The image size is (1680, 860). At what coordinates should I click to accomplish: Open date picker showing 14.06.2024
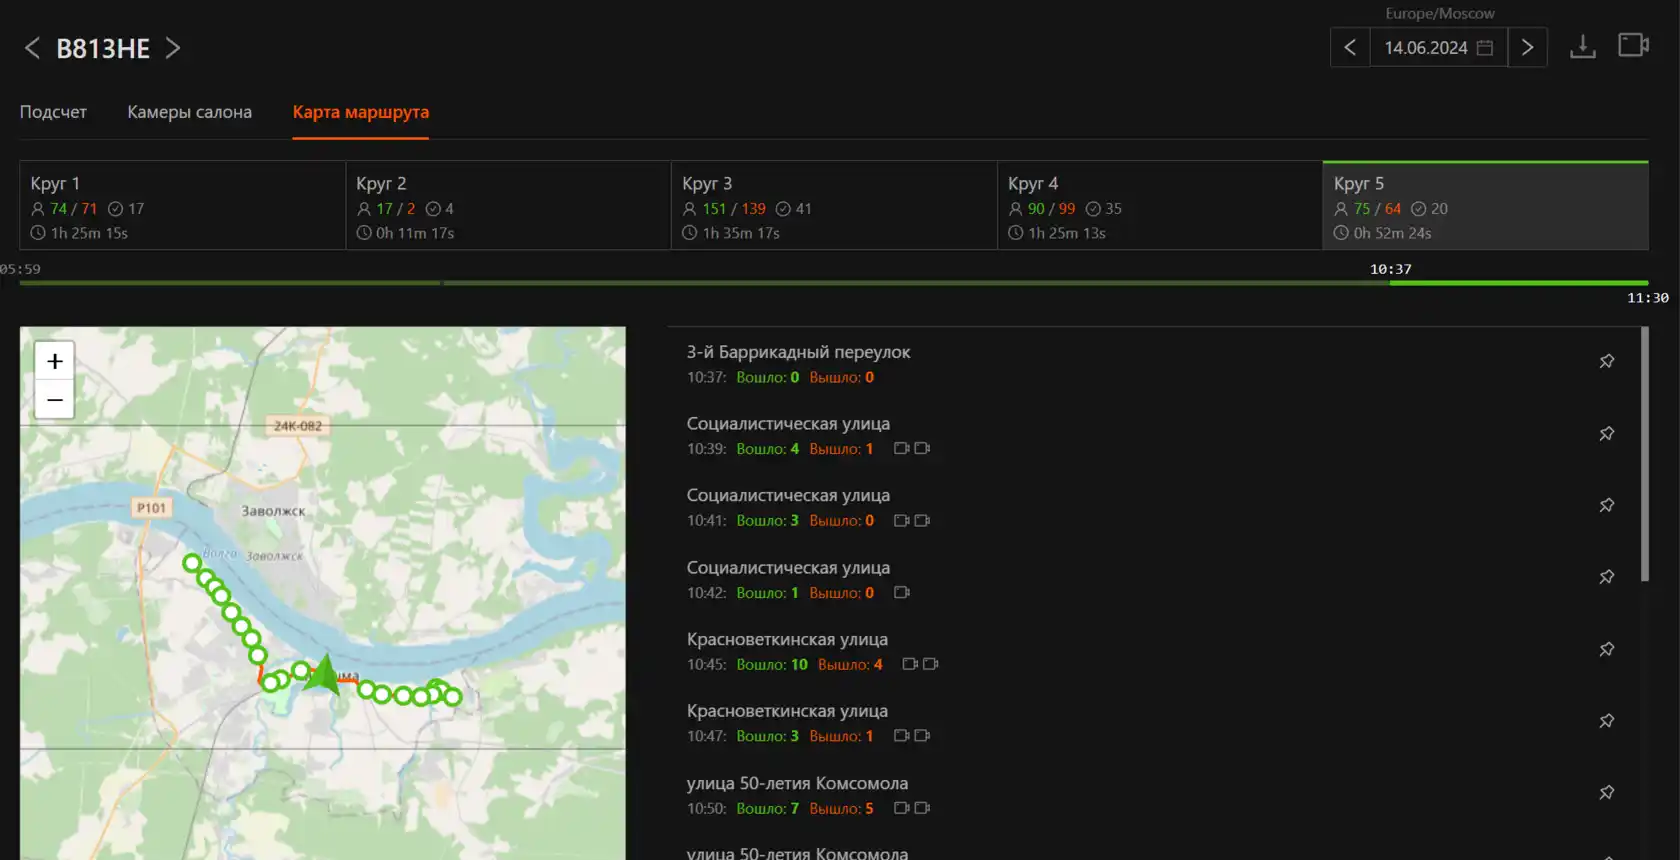pos(1438,47)
